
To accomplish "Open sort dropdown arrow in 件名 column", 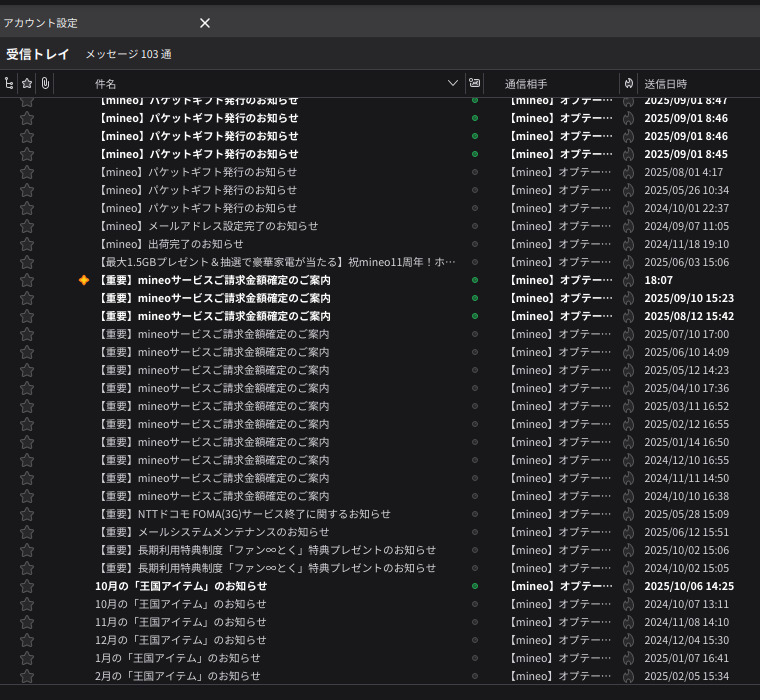I will (x=453, y=84).
